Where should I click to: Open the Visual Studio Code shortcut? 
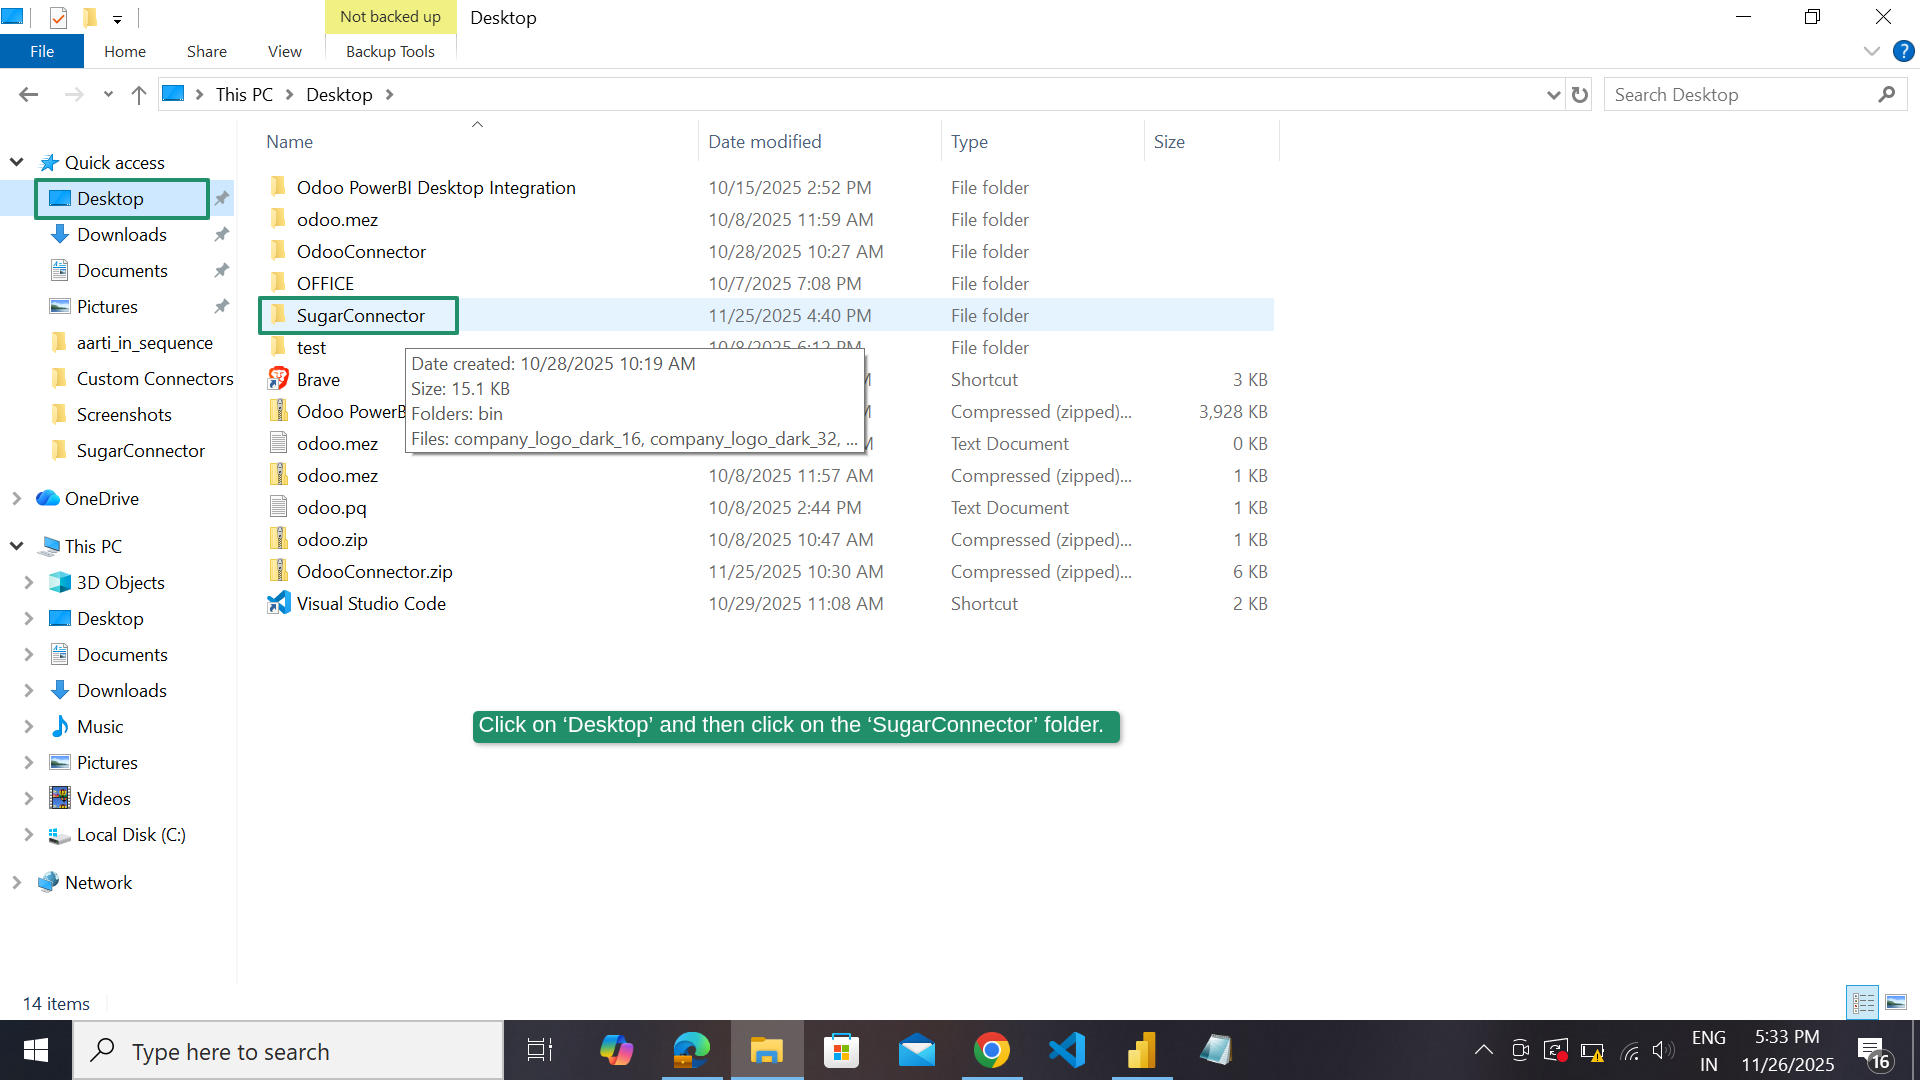coord(370,603)
